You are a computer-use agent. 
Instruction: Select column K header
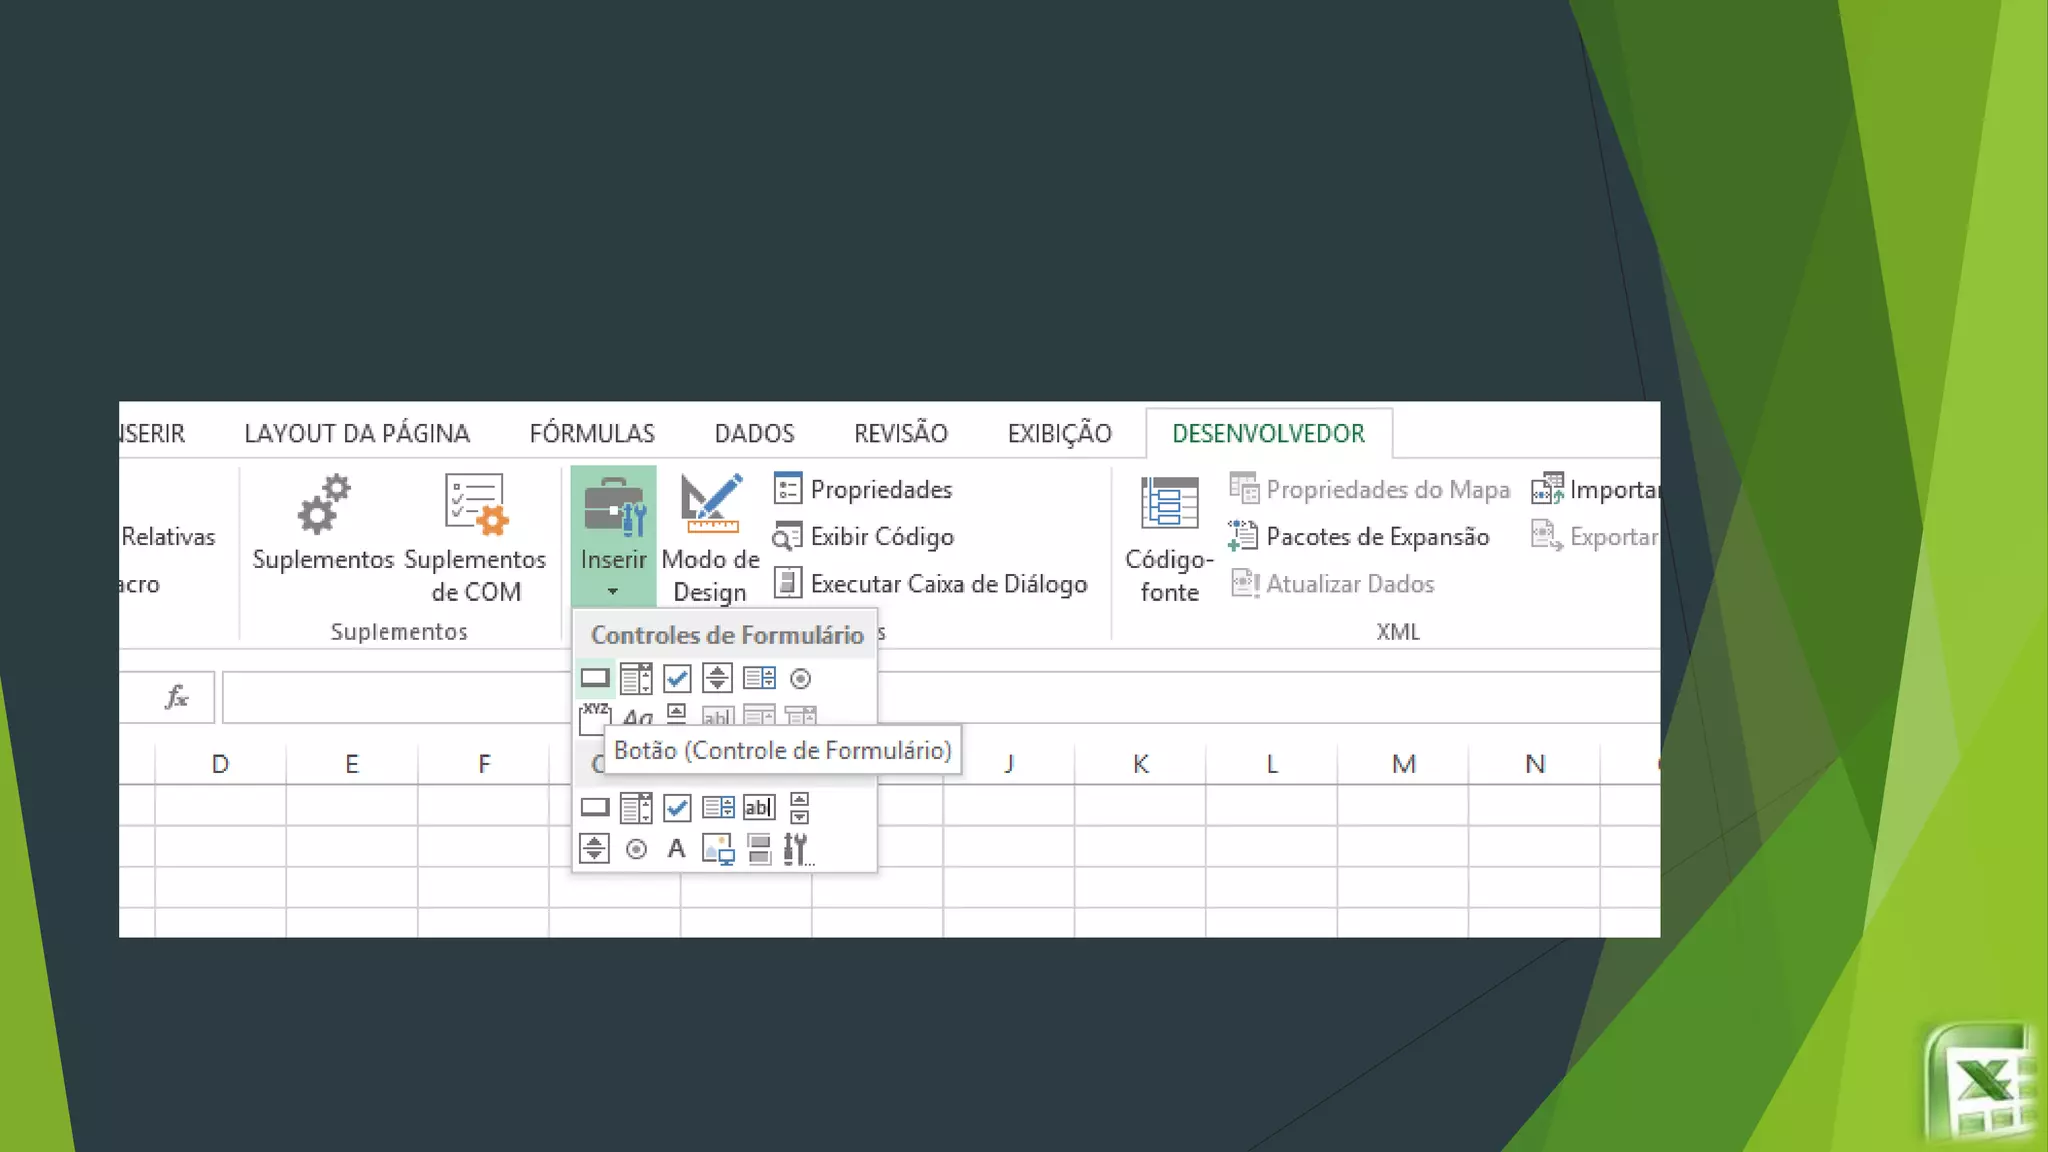(1140, 764)
